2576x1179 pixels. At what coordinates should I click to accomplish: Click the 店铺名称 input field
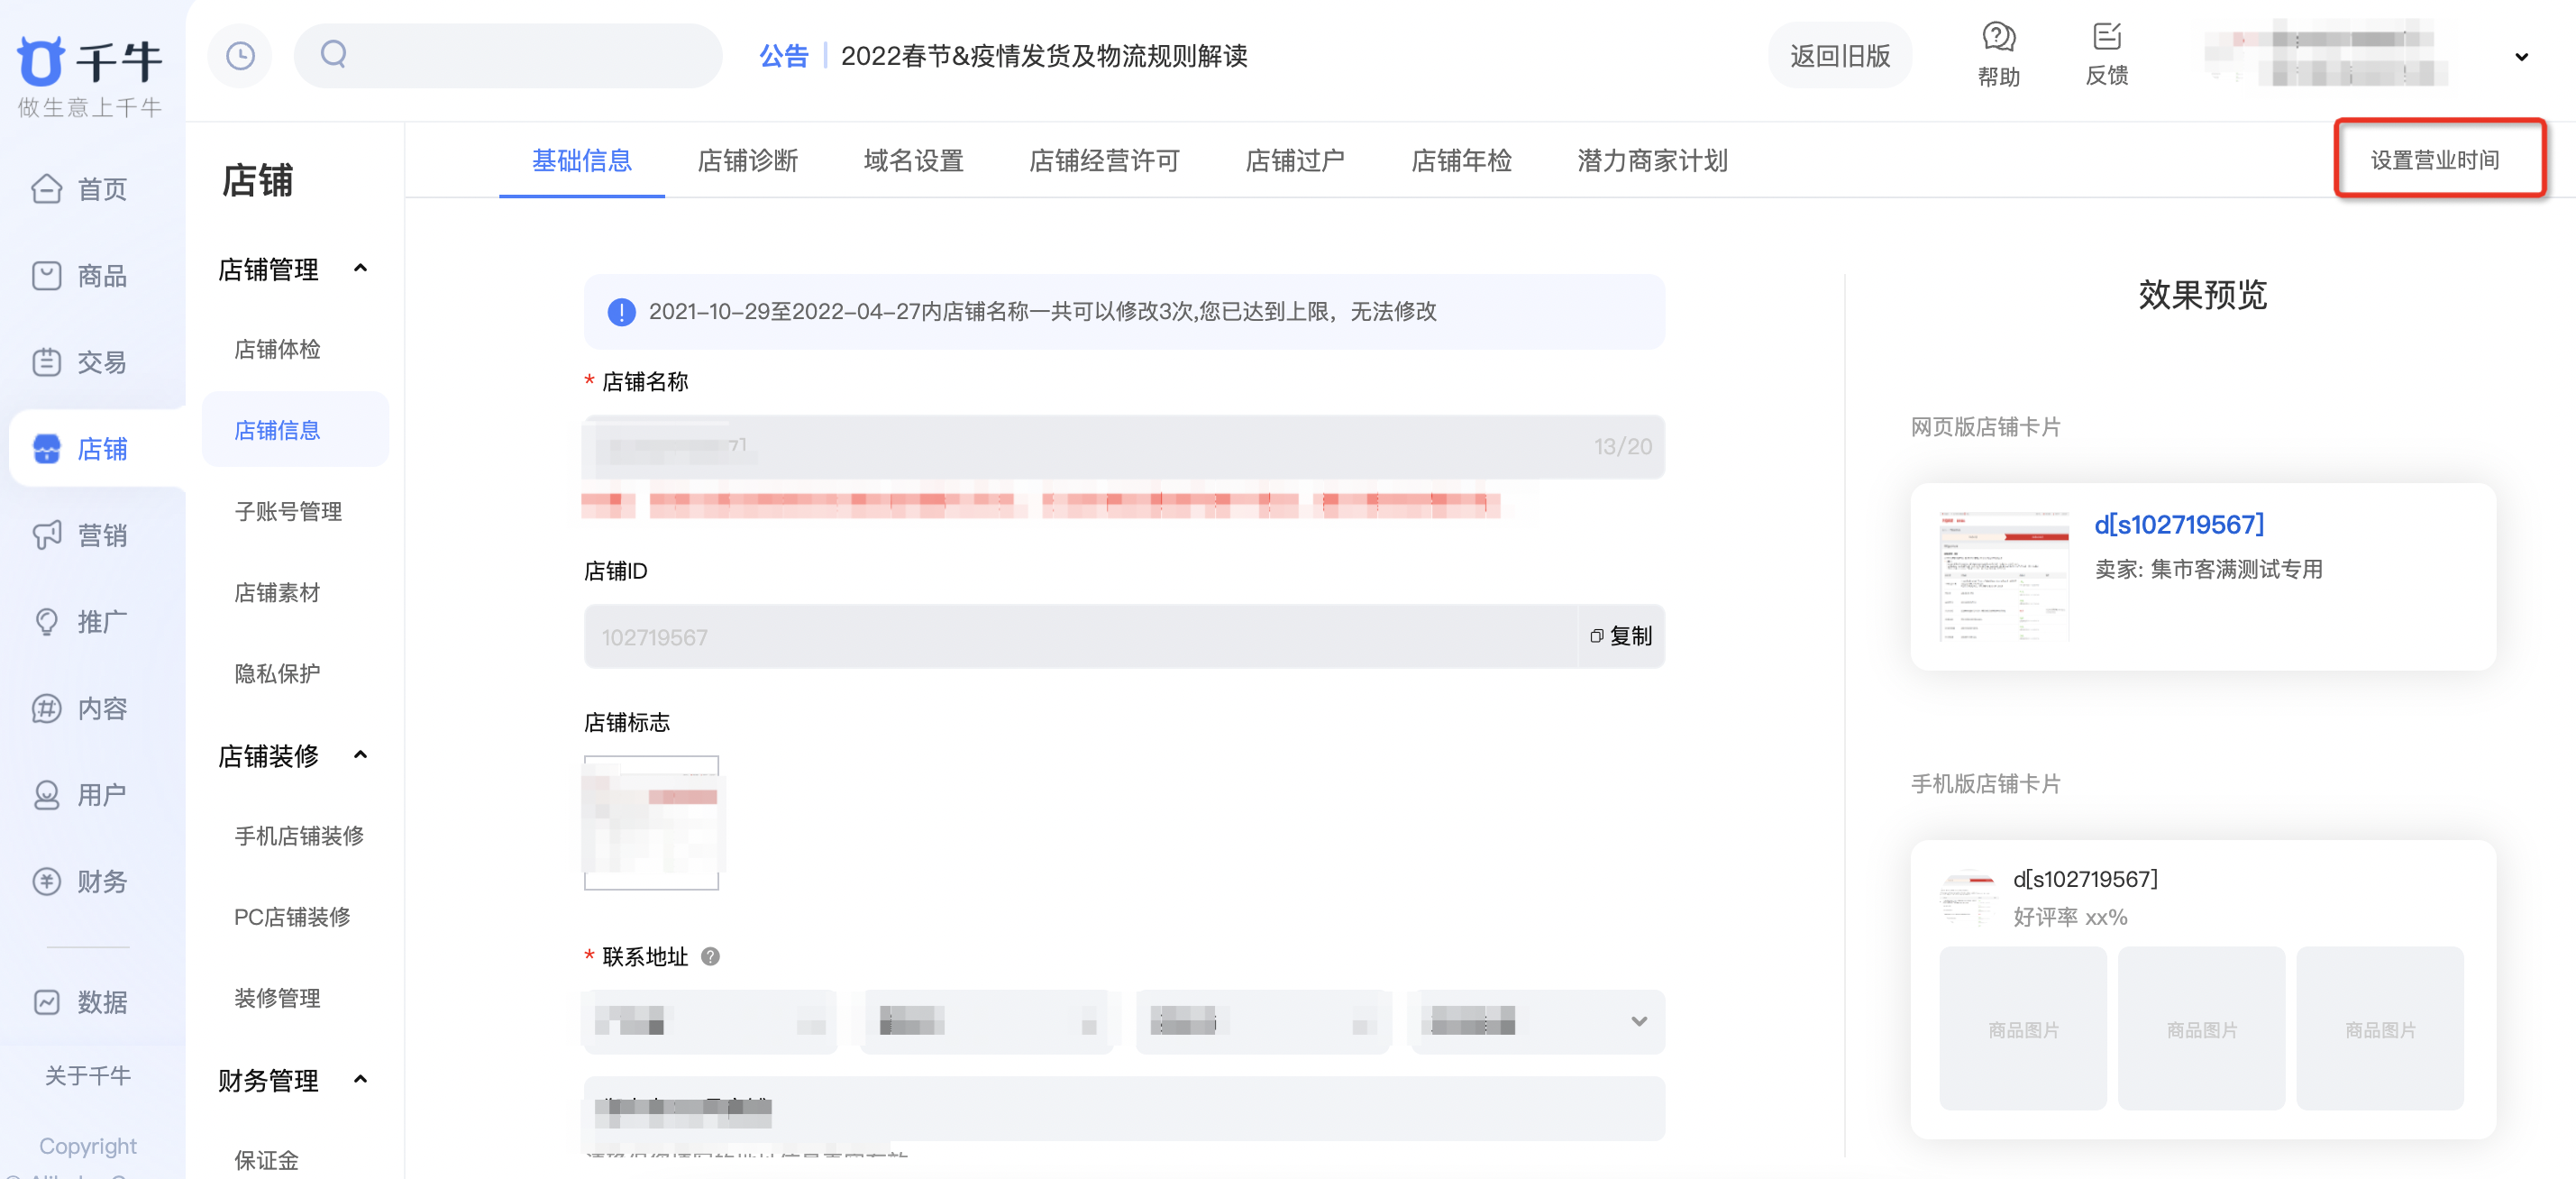pyautogui.click(x=1124, y=447)
